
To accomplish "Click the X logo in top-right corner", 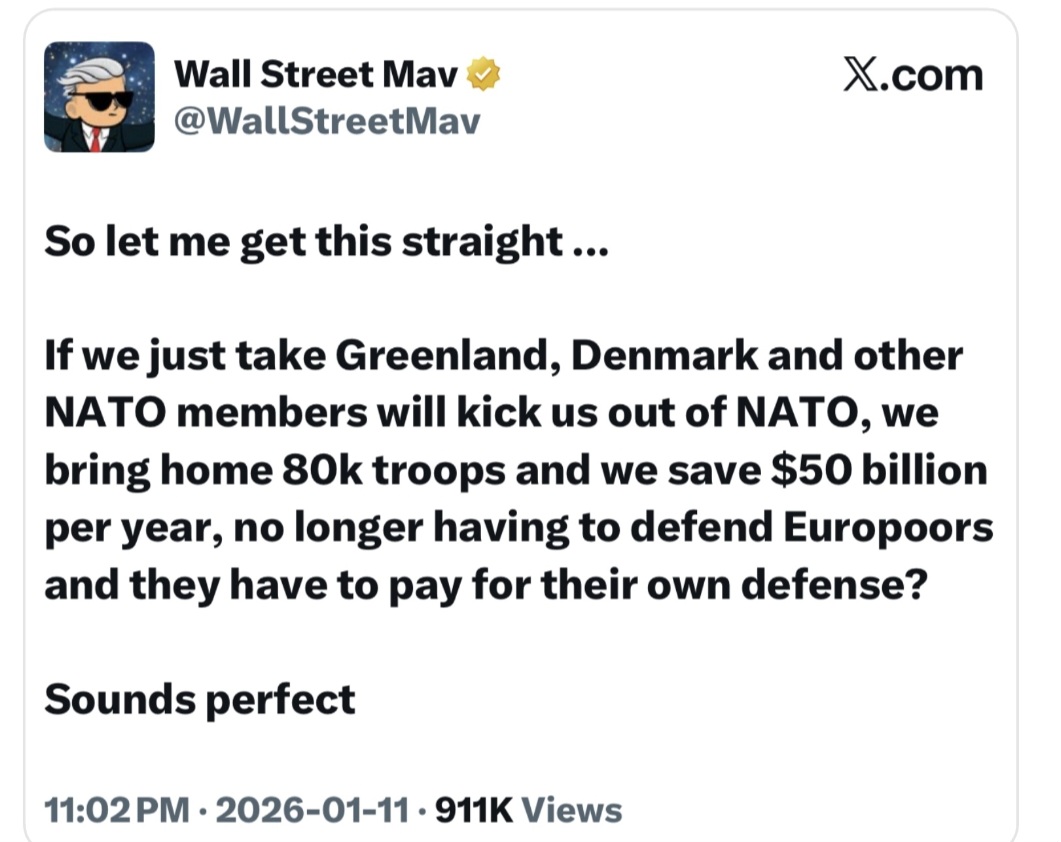I will [x=863, y=75].
